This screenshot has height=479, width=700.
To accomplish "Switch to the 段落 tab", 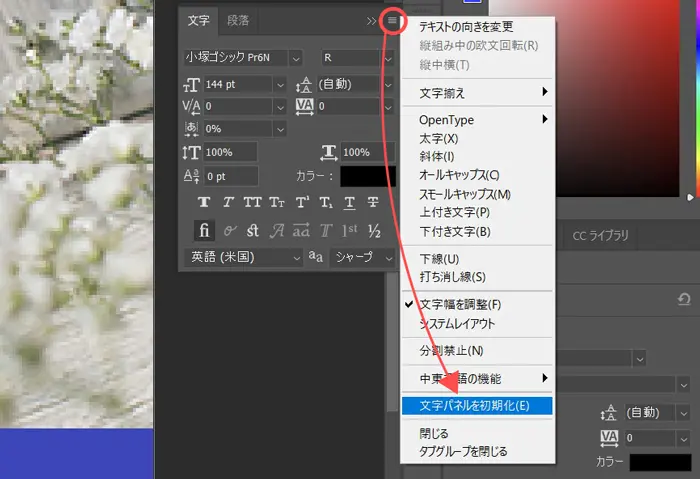I will click(239, 20).
